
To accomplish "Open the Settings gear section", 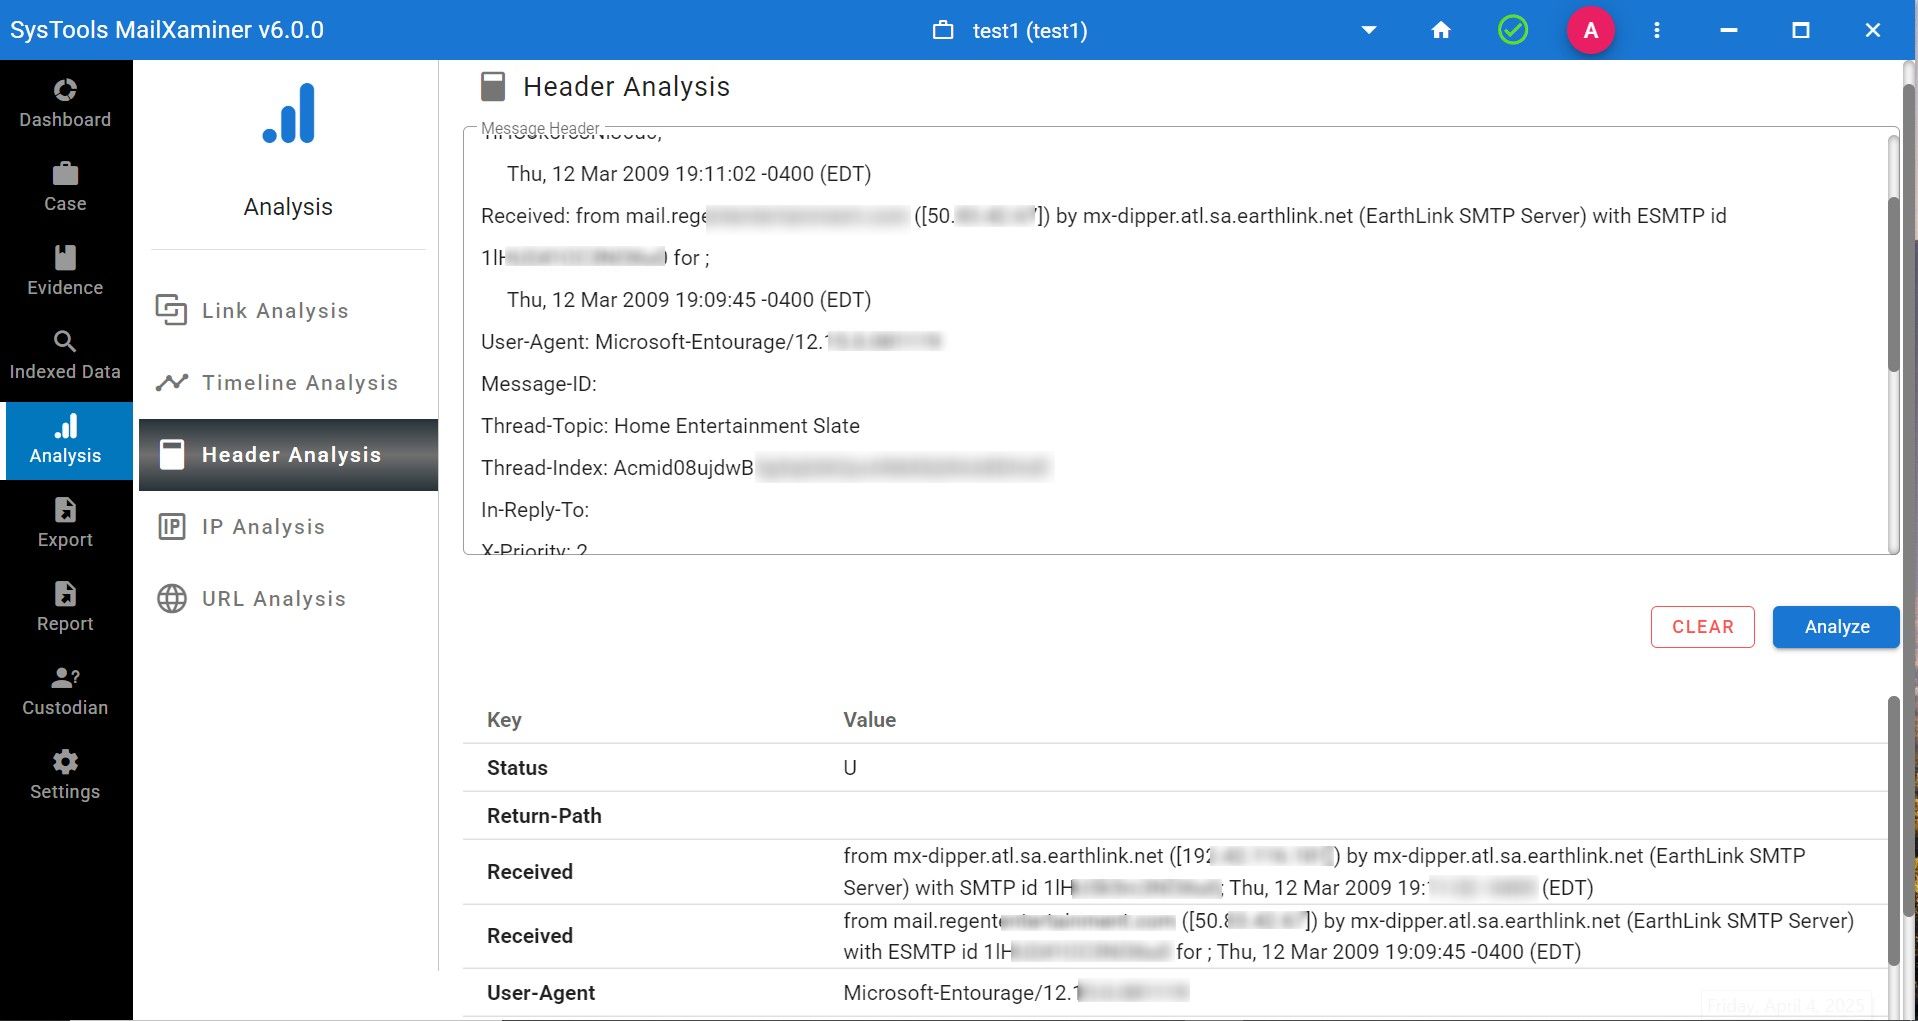I will [x=65, y=776].
